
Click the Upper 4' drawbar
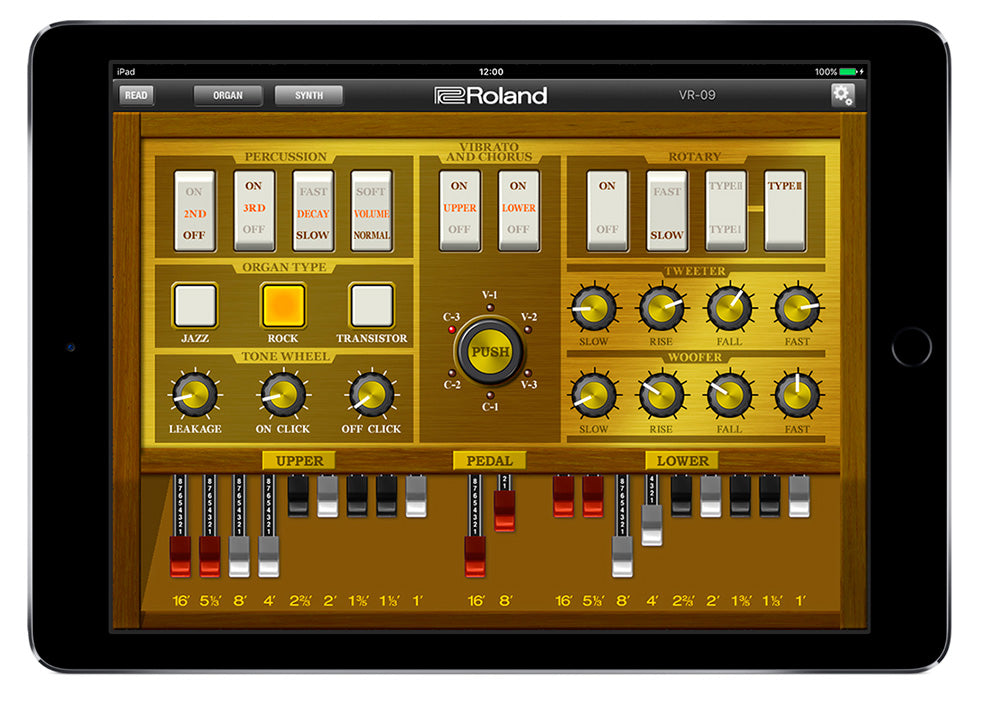pyautogui.click(x=268, y=556)
